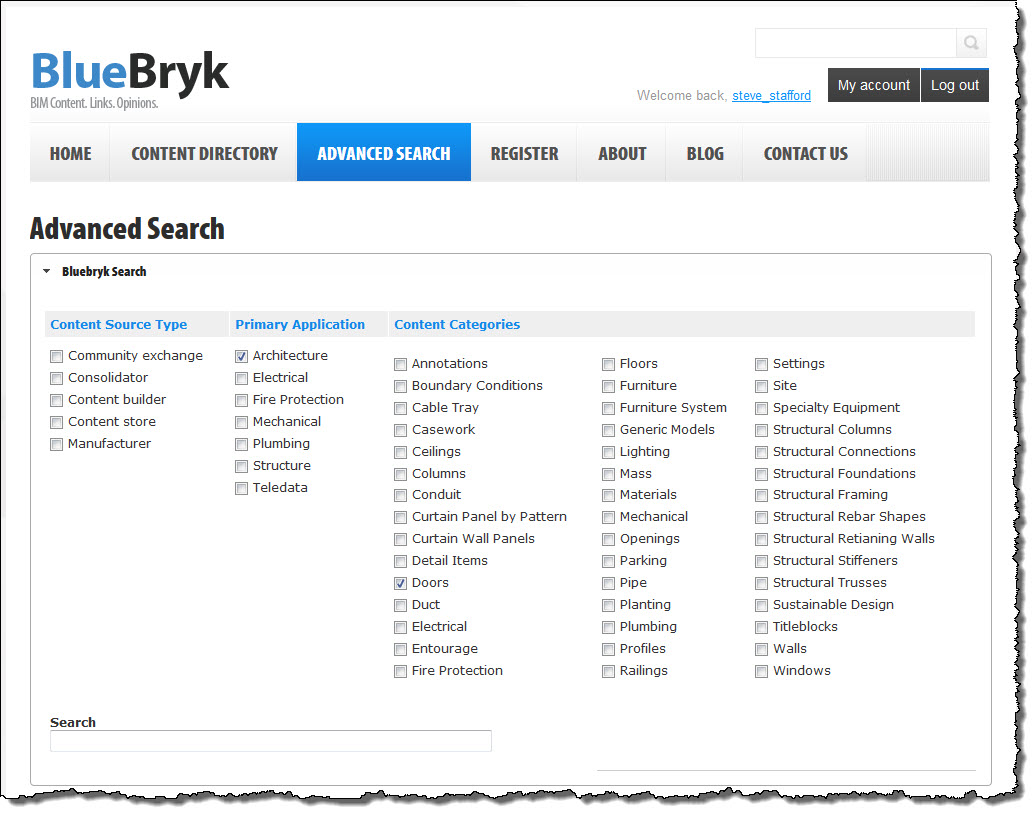This screenshot has width=1036, height=814.
Task: Tick the Walls checkbox
Action: [x=762, y=649]
